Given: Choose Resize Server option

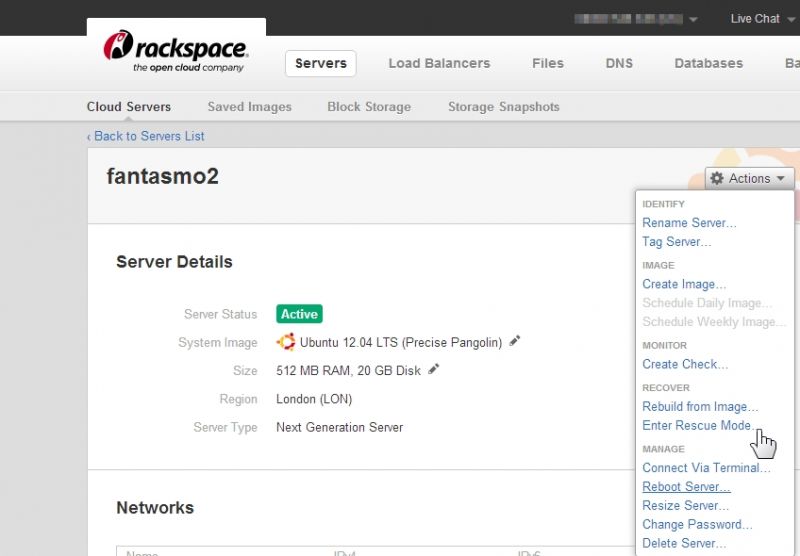Looking at the screenshot, I should coord(685,506).
